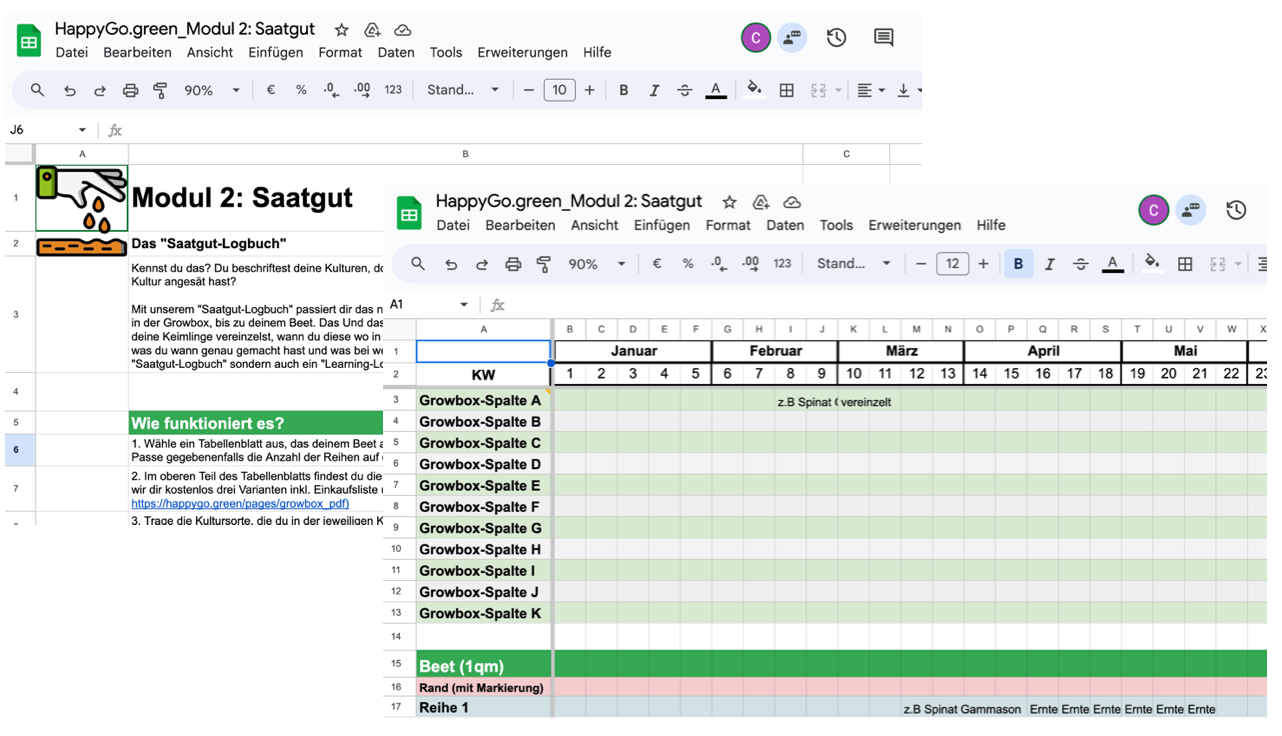Click the fill color bucket beside font size 12 toolbar

pos(1152,263)
